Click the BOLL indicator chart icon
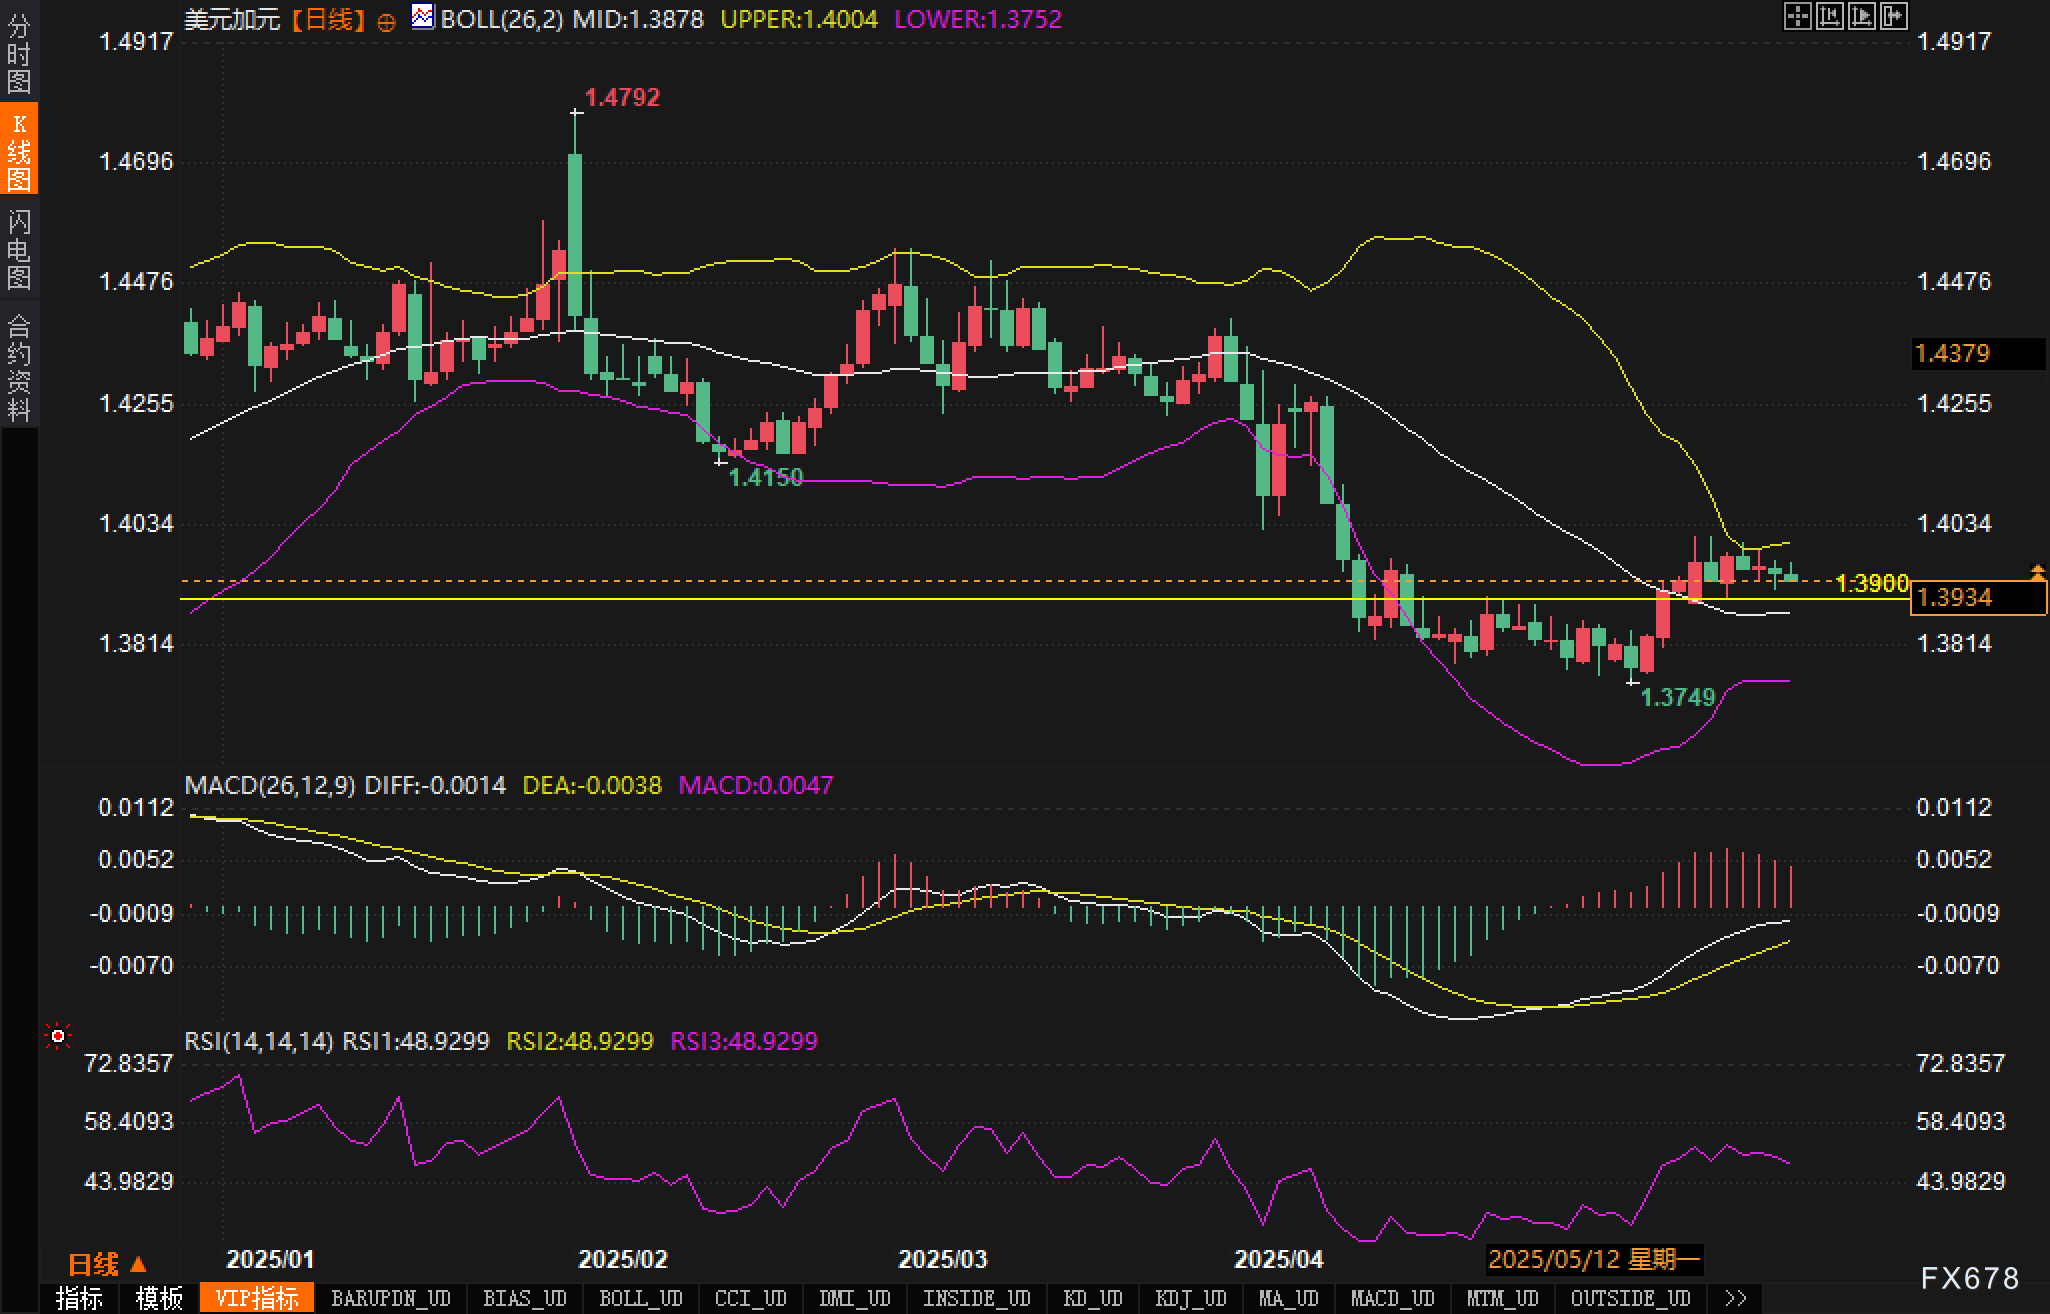The image size is (2050, 1314). [423, 17]
